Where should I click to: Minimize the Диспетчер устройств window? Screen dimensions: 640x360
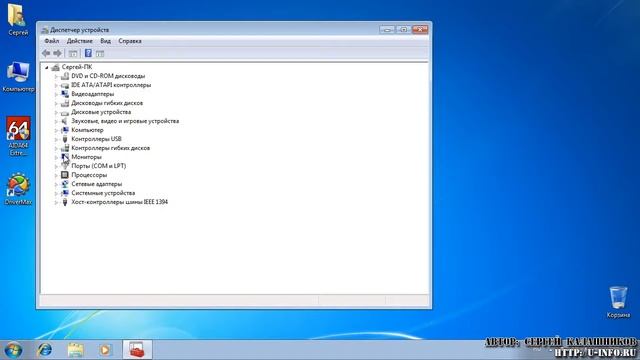[x=387, y=29]
